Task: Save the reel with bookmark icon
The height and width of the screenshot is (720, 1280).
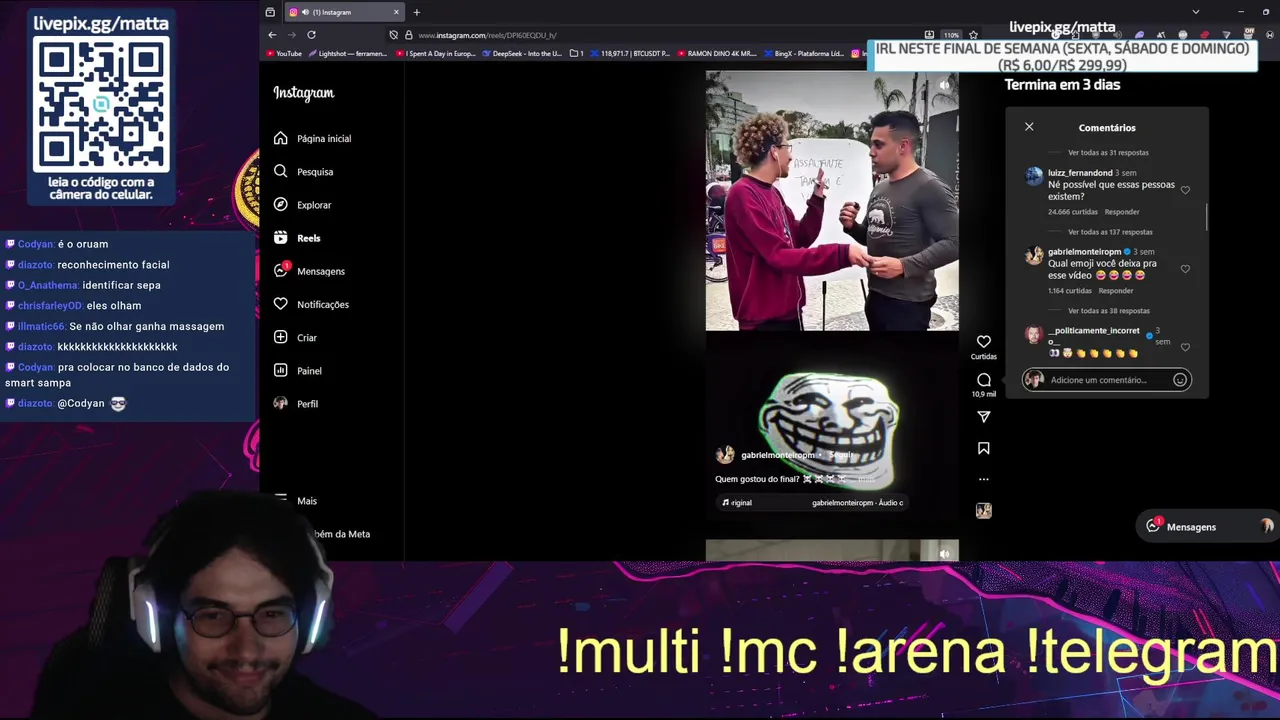Action: coord(984,448)
